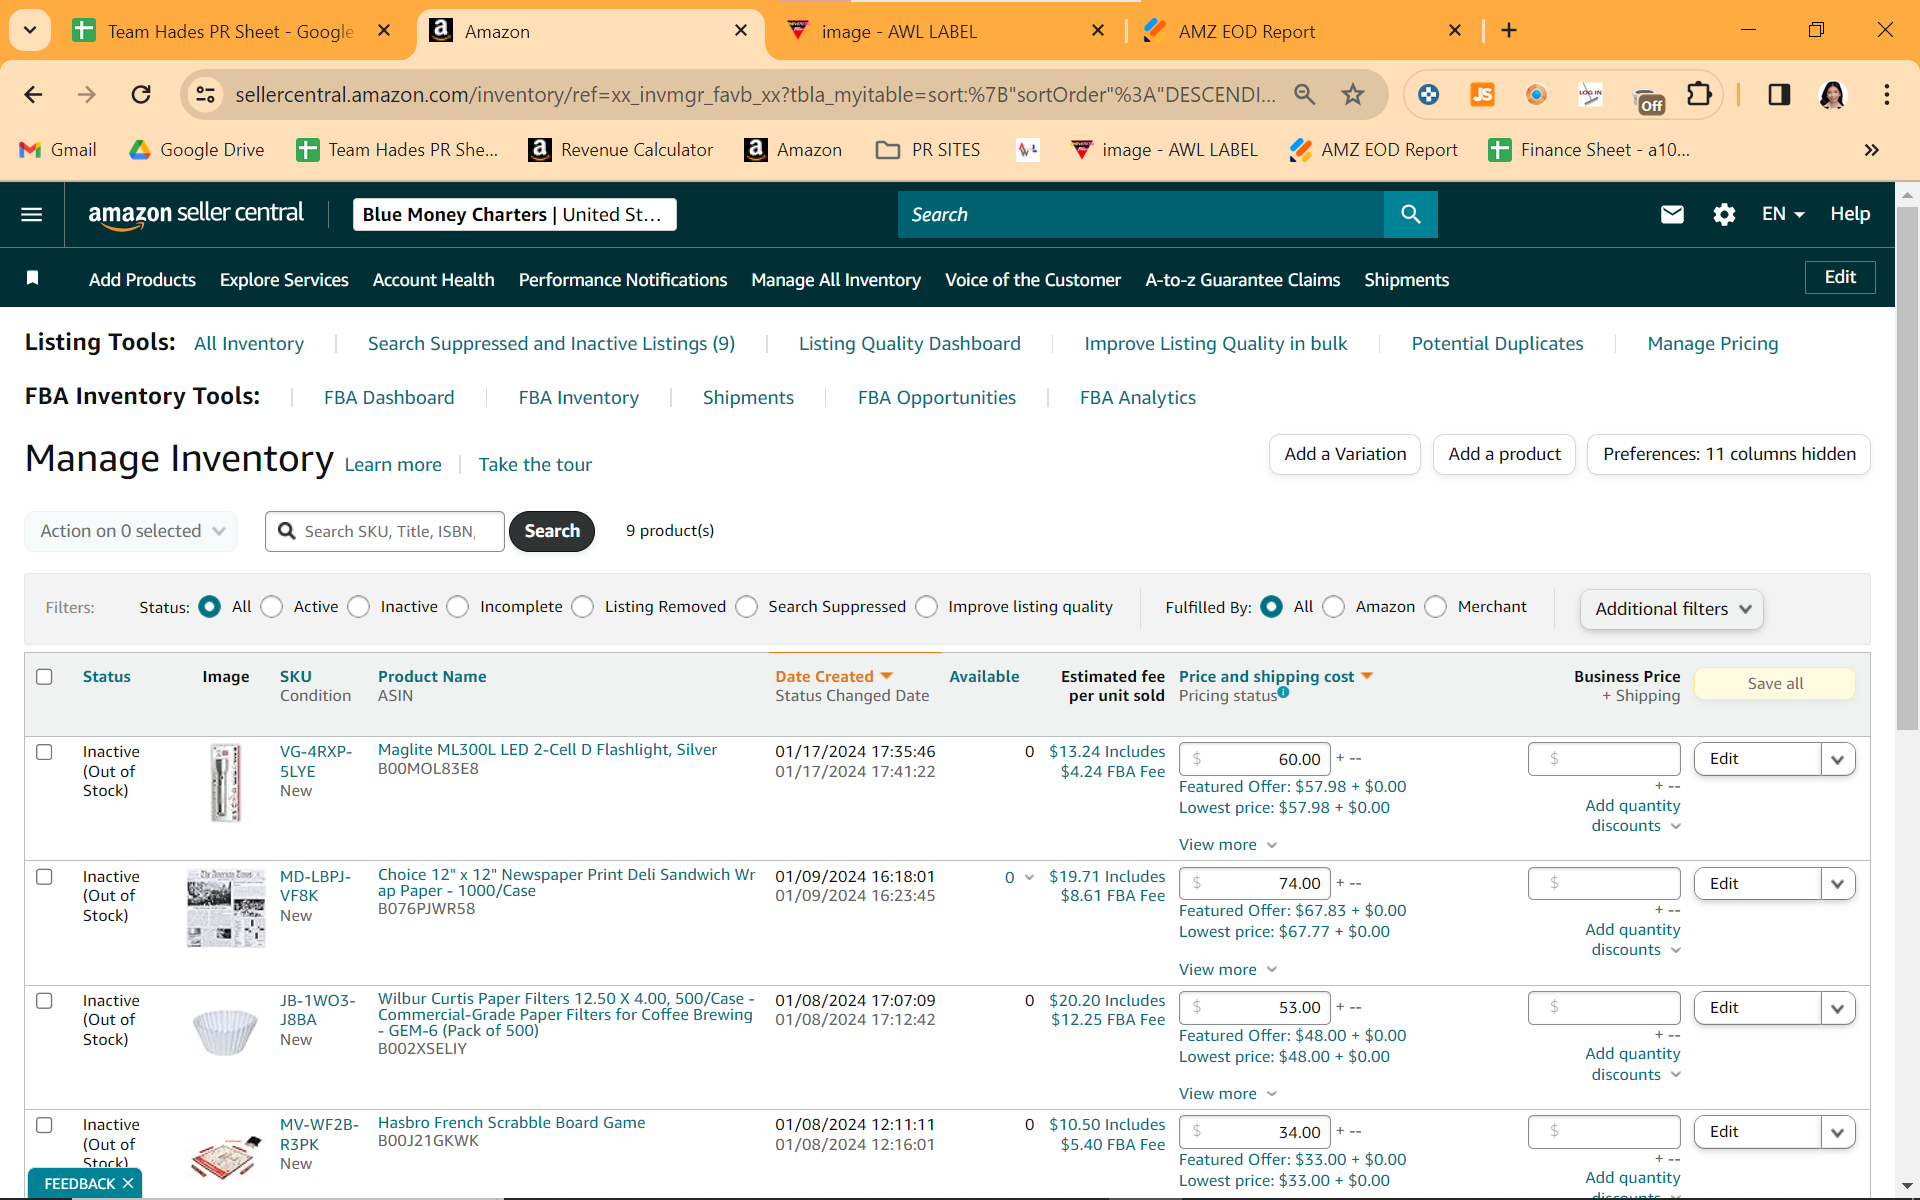Focus the Seller Central top search box
The height and width of the screenshot is (1200, 1920).
1141,214
